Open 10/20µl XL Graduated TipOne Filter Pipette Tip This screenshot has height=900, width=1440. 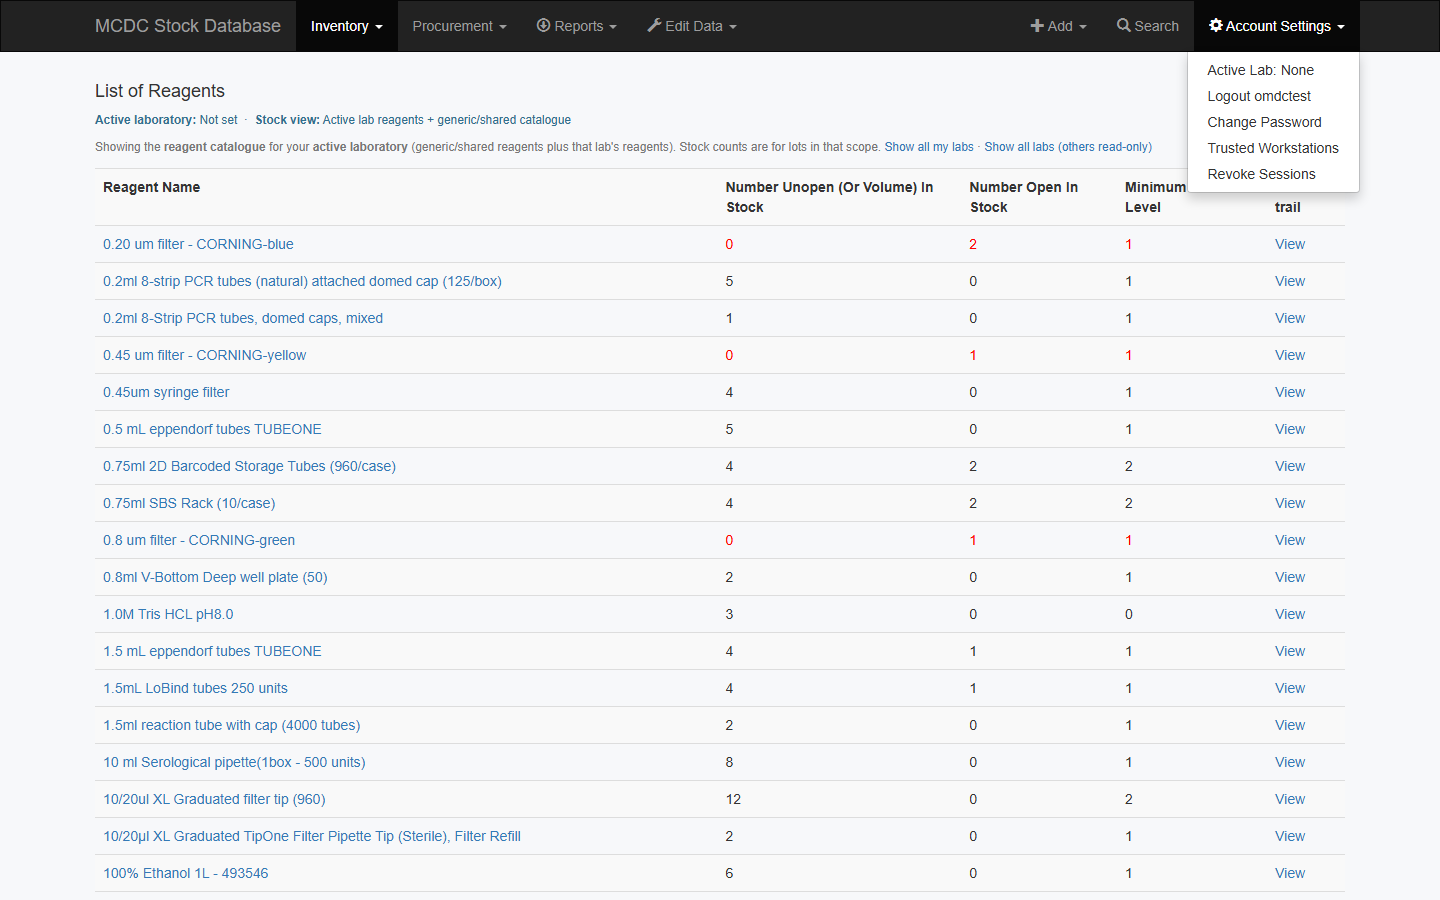click(x=312, y=836)
